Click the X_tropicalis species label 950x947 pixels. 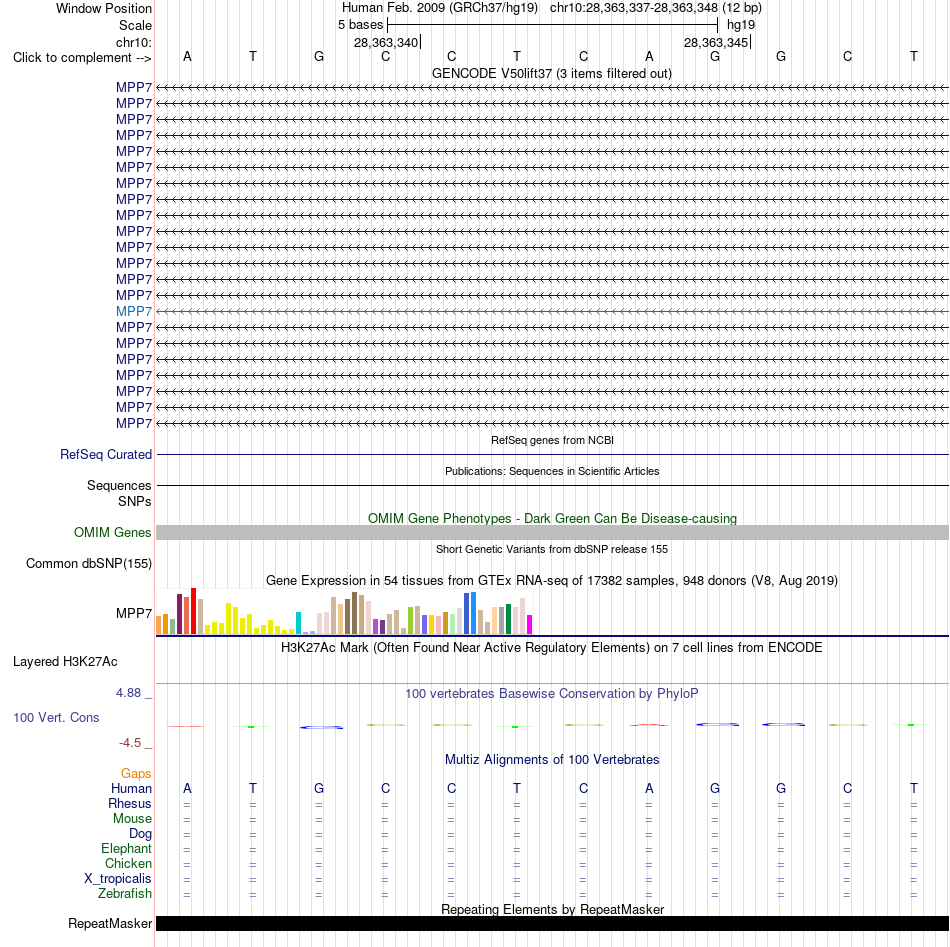[118, 879]
